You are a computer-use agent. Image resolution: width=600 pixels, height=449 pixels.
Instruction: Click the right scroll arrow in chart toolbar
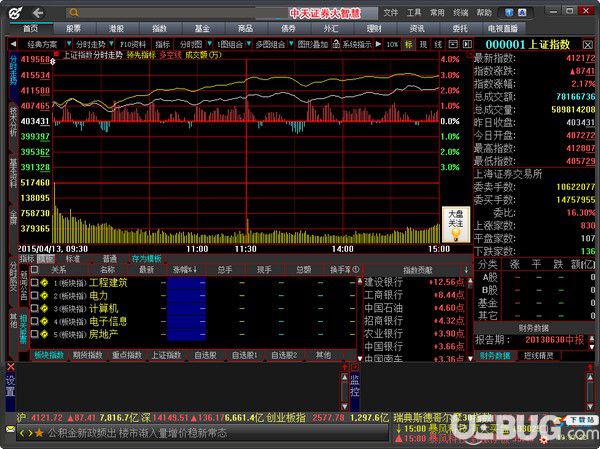coord(378,44)
